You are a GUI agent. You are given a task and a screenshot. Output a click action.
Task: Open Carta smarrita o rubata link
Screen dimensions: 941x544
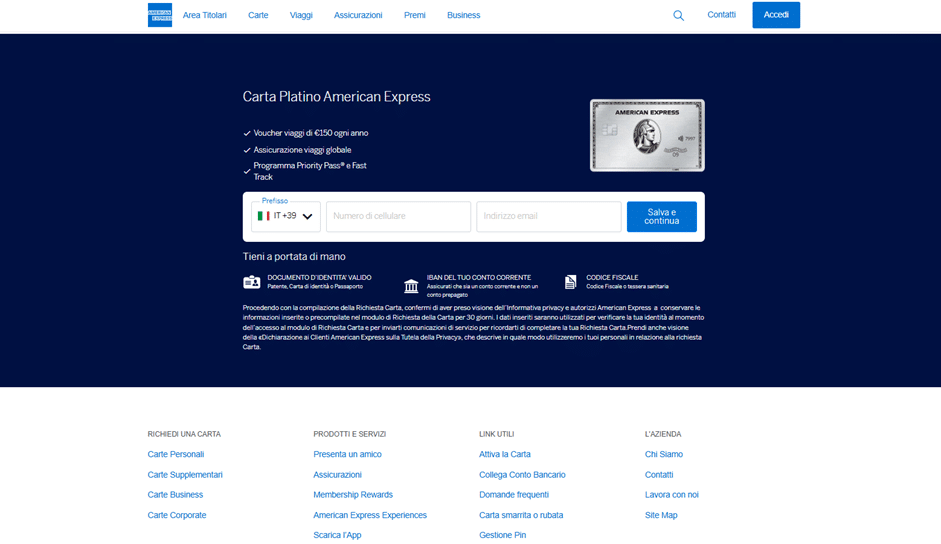[521, 515]
